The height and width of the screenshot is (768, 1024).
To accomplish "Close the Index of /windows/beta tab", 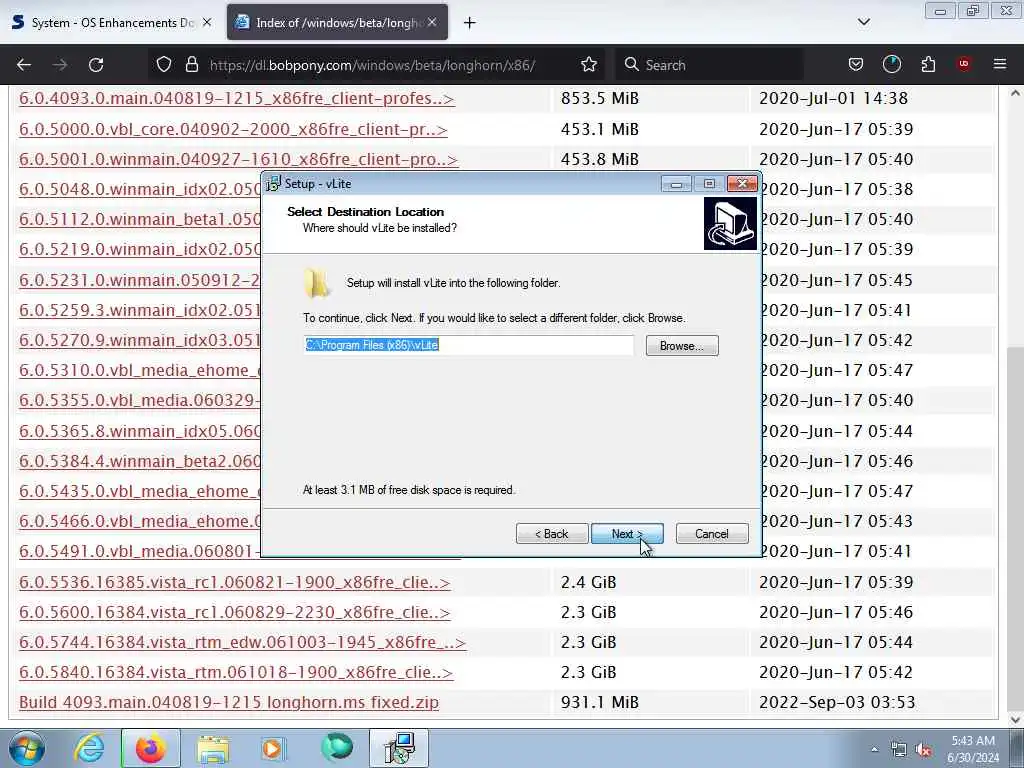I will click(432, 22).
